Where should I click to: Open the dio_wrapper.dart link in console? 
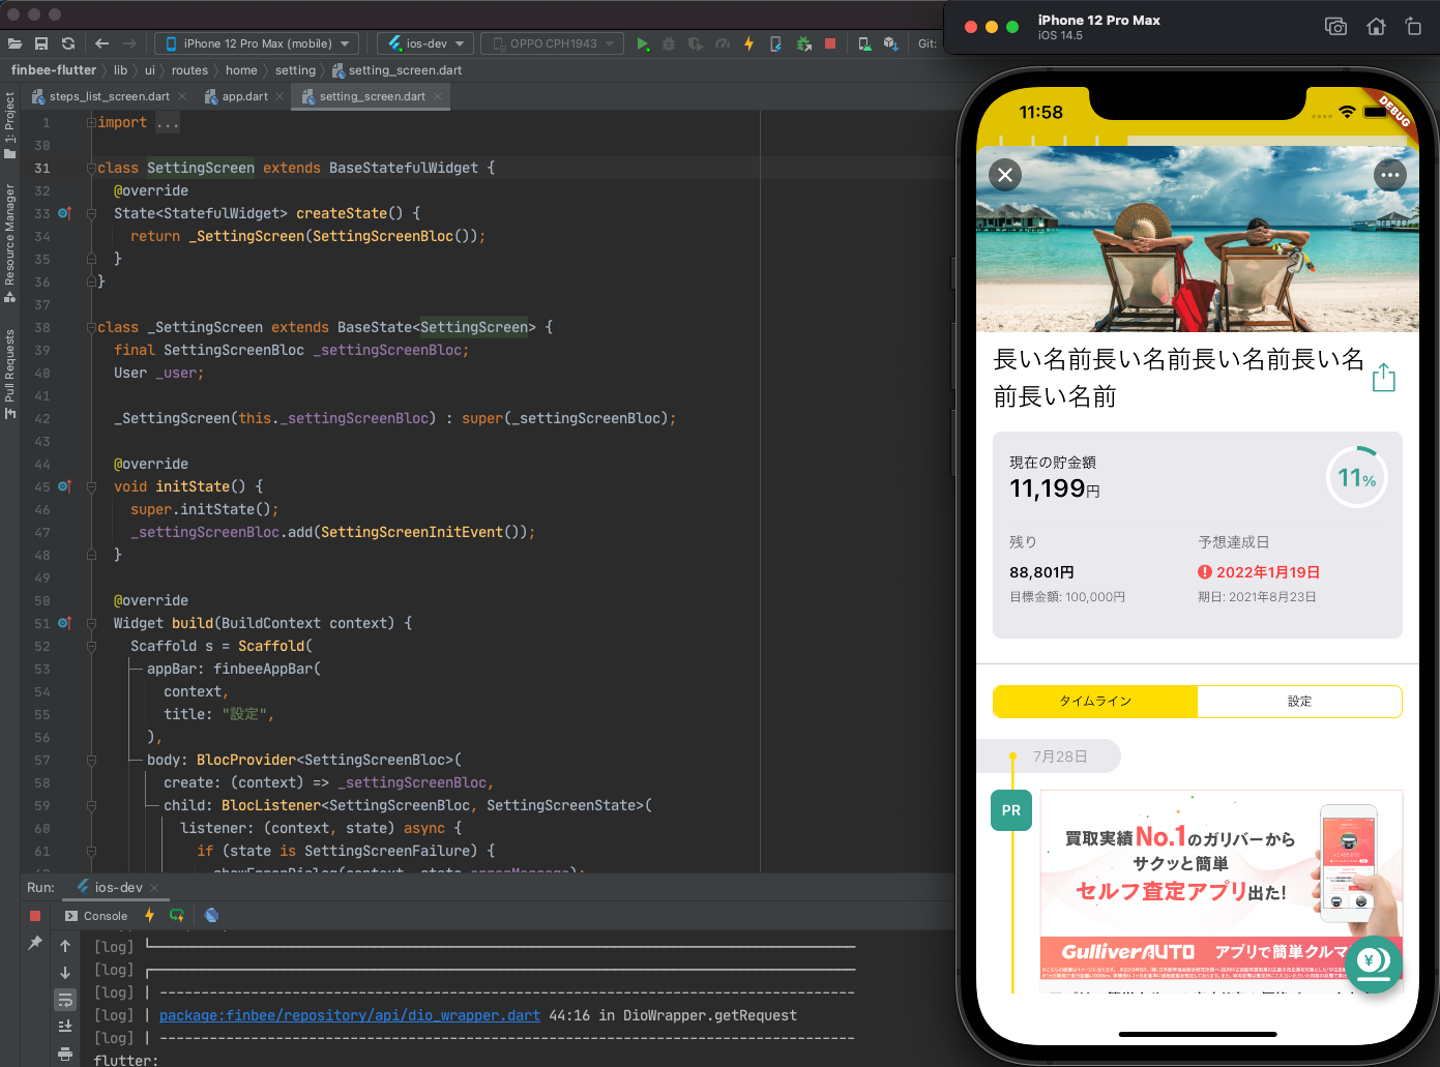349,1015
